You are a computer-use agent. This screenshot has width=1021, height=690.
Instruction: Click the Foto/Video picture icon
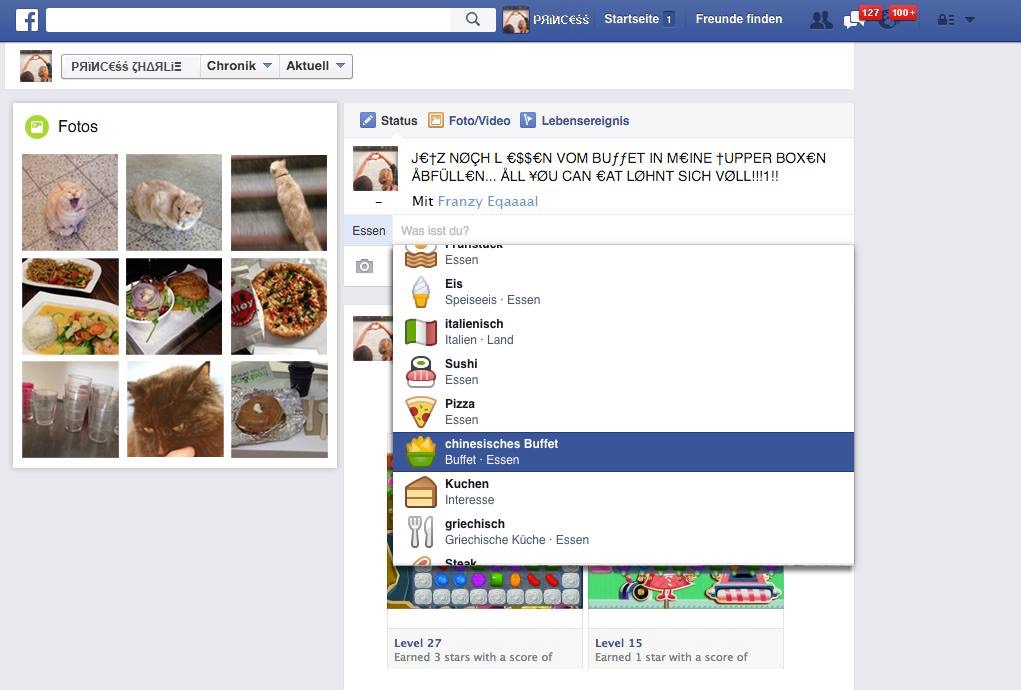[436, 120]
